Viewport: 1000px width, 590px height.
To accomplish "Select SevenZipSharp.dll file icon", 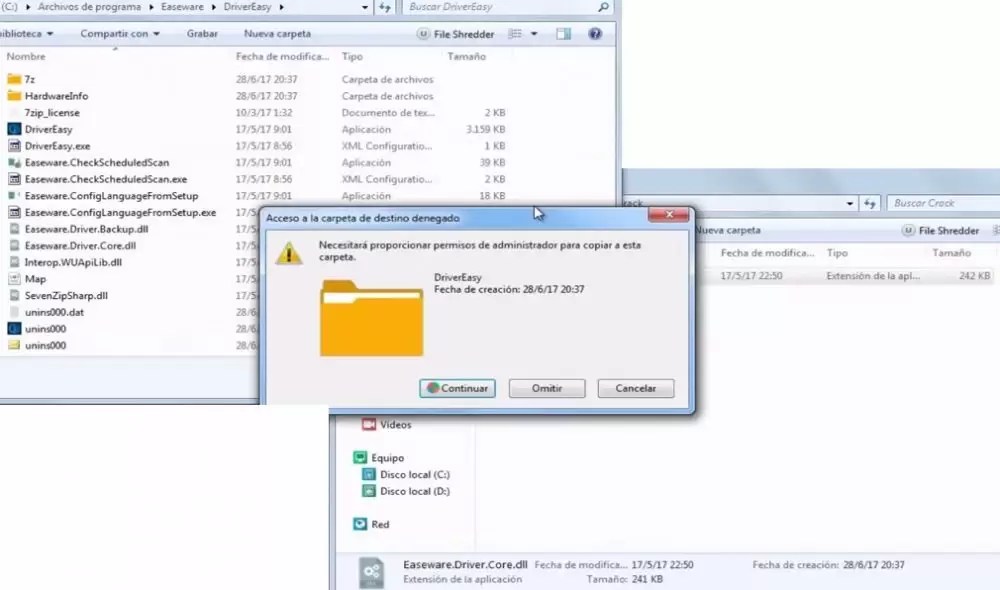I will pyautogui.click(x=14, y=295).
